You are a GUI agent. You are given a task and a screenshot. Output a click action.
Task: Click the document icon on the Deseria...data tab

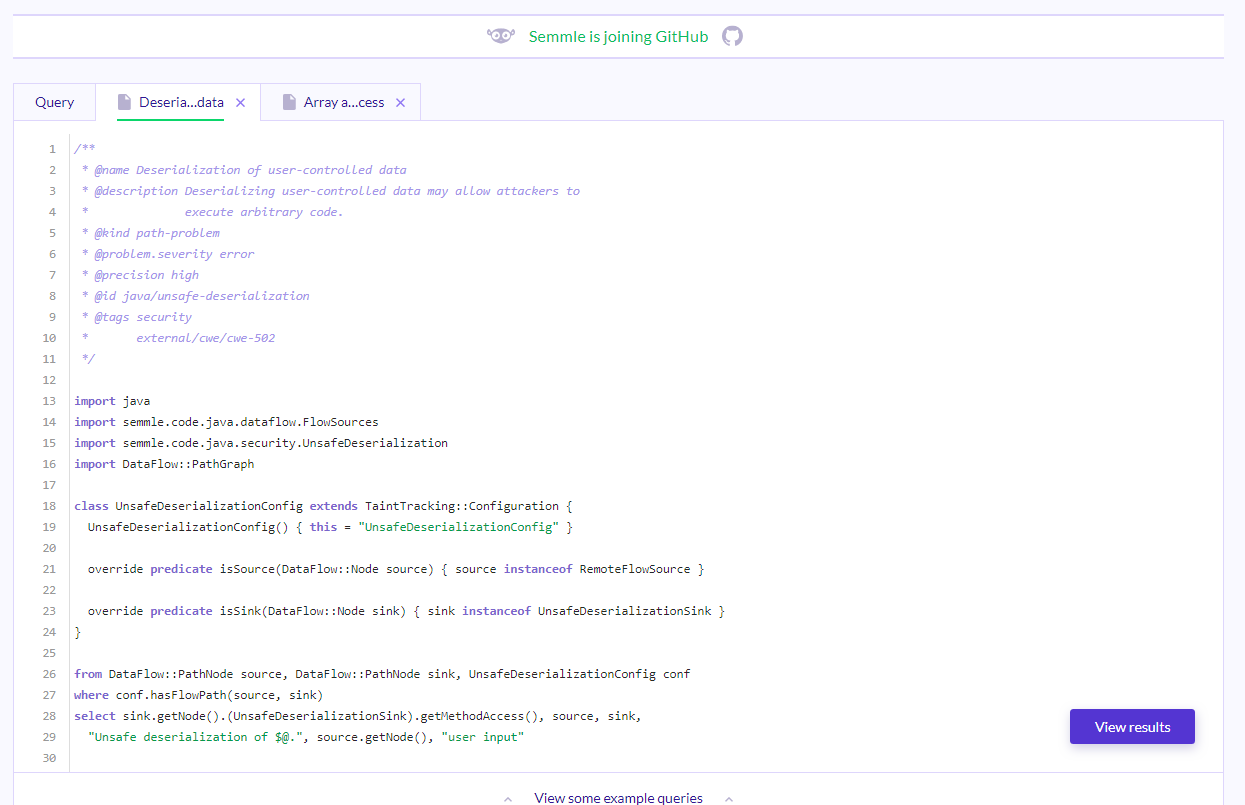point(124,101)
